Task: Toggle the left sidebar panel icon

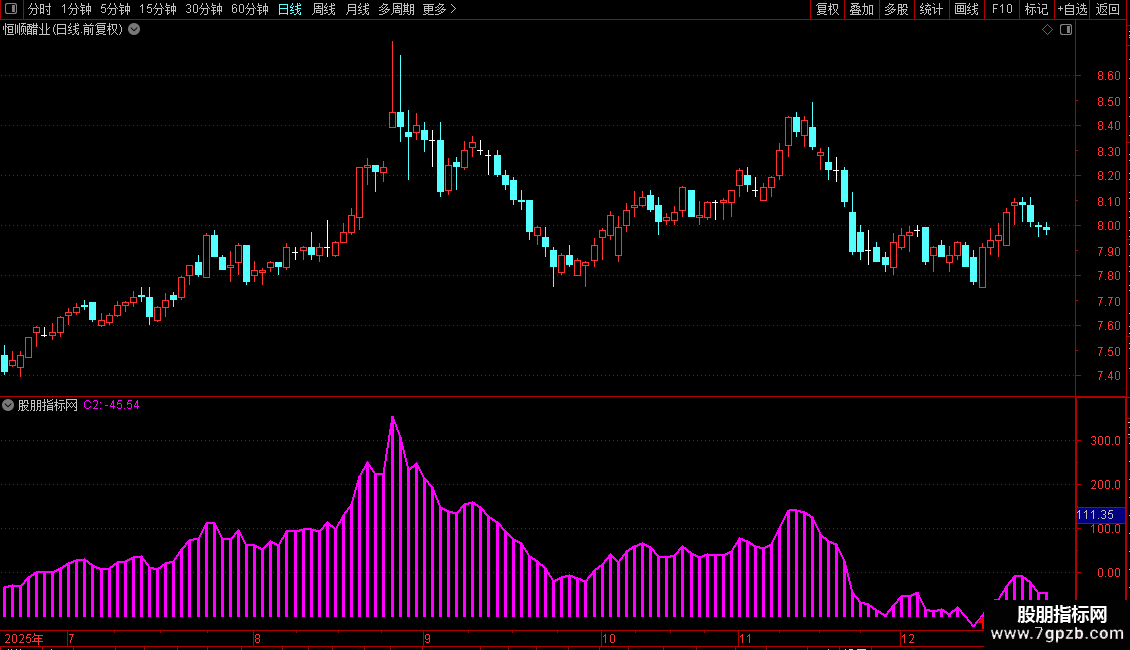Action: 11,9
